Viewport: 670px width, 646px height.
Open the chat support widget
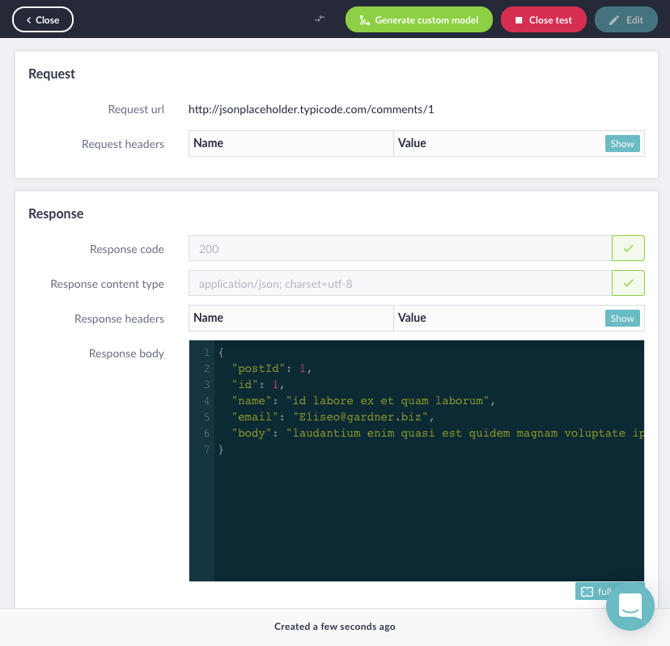pos(630,606)
